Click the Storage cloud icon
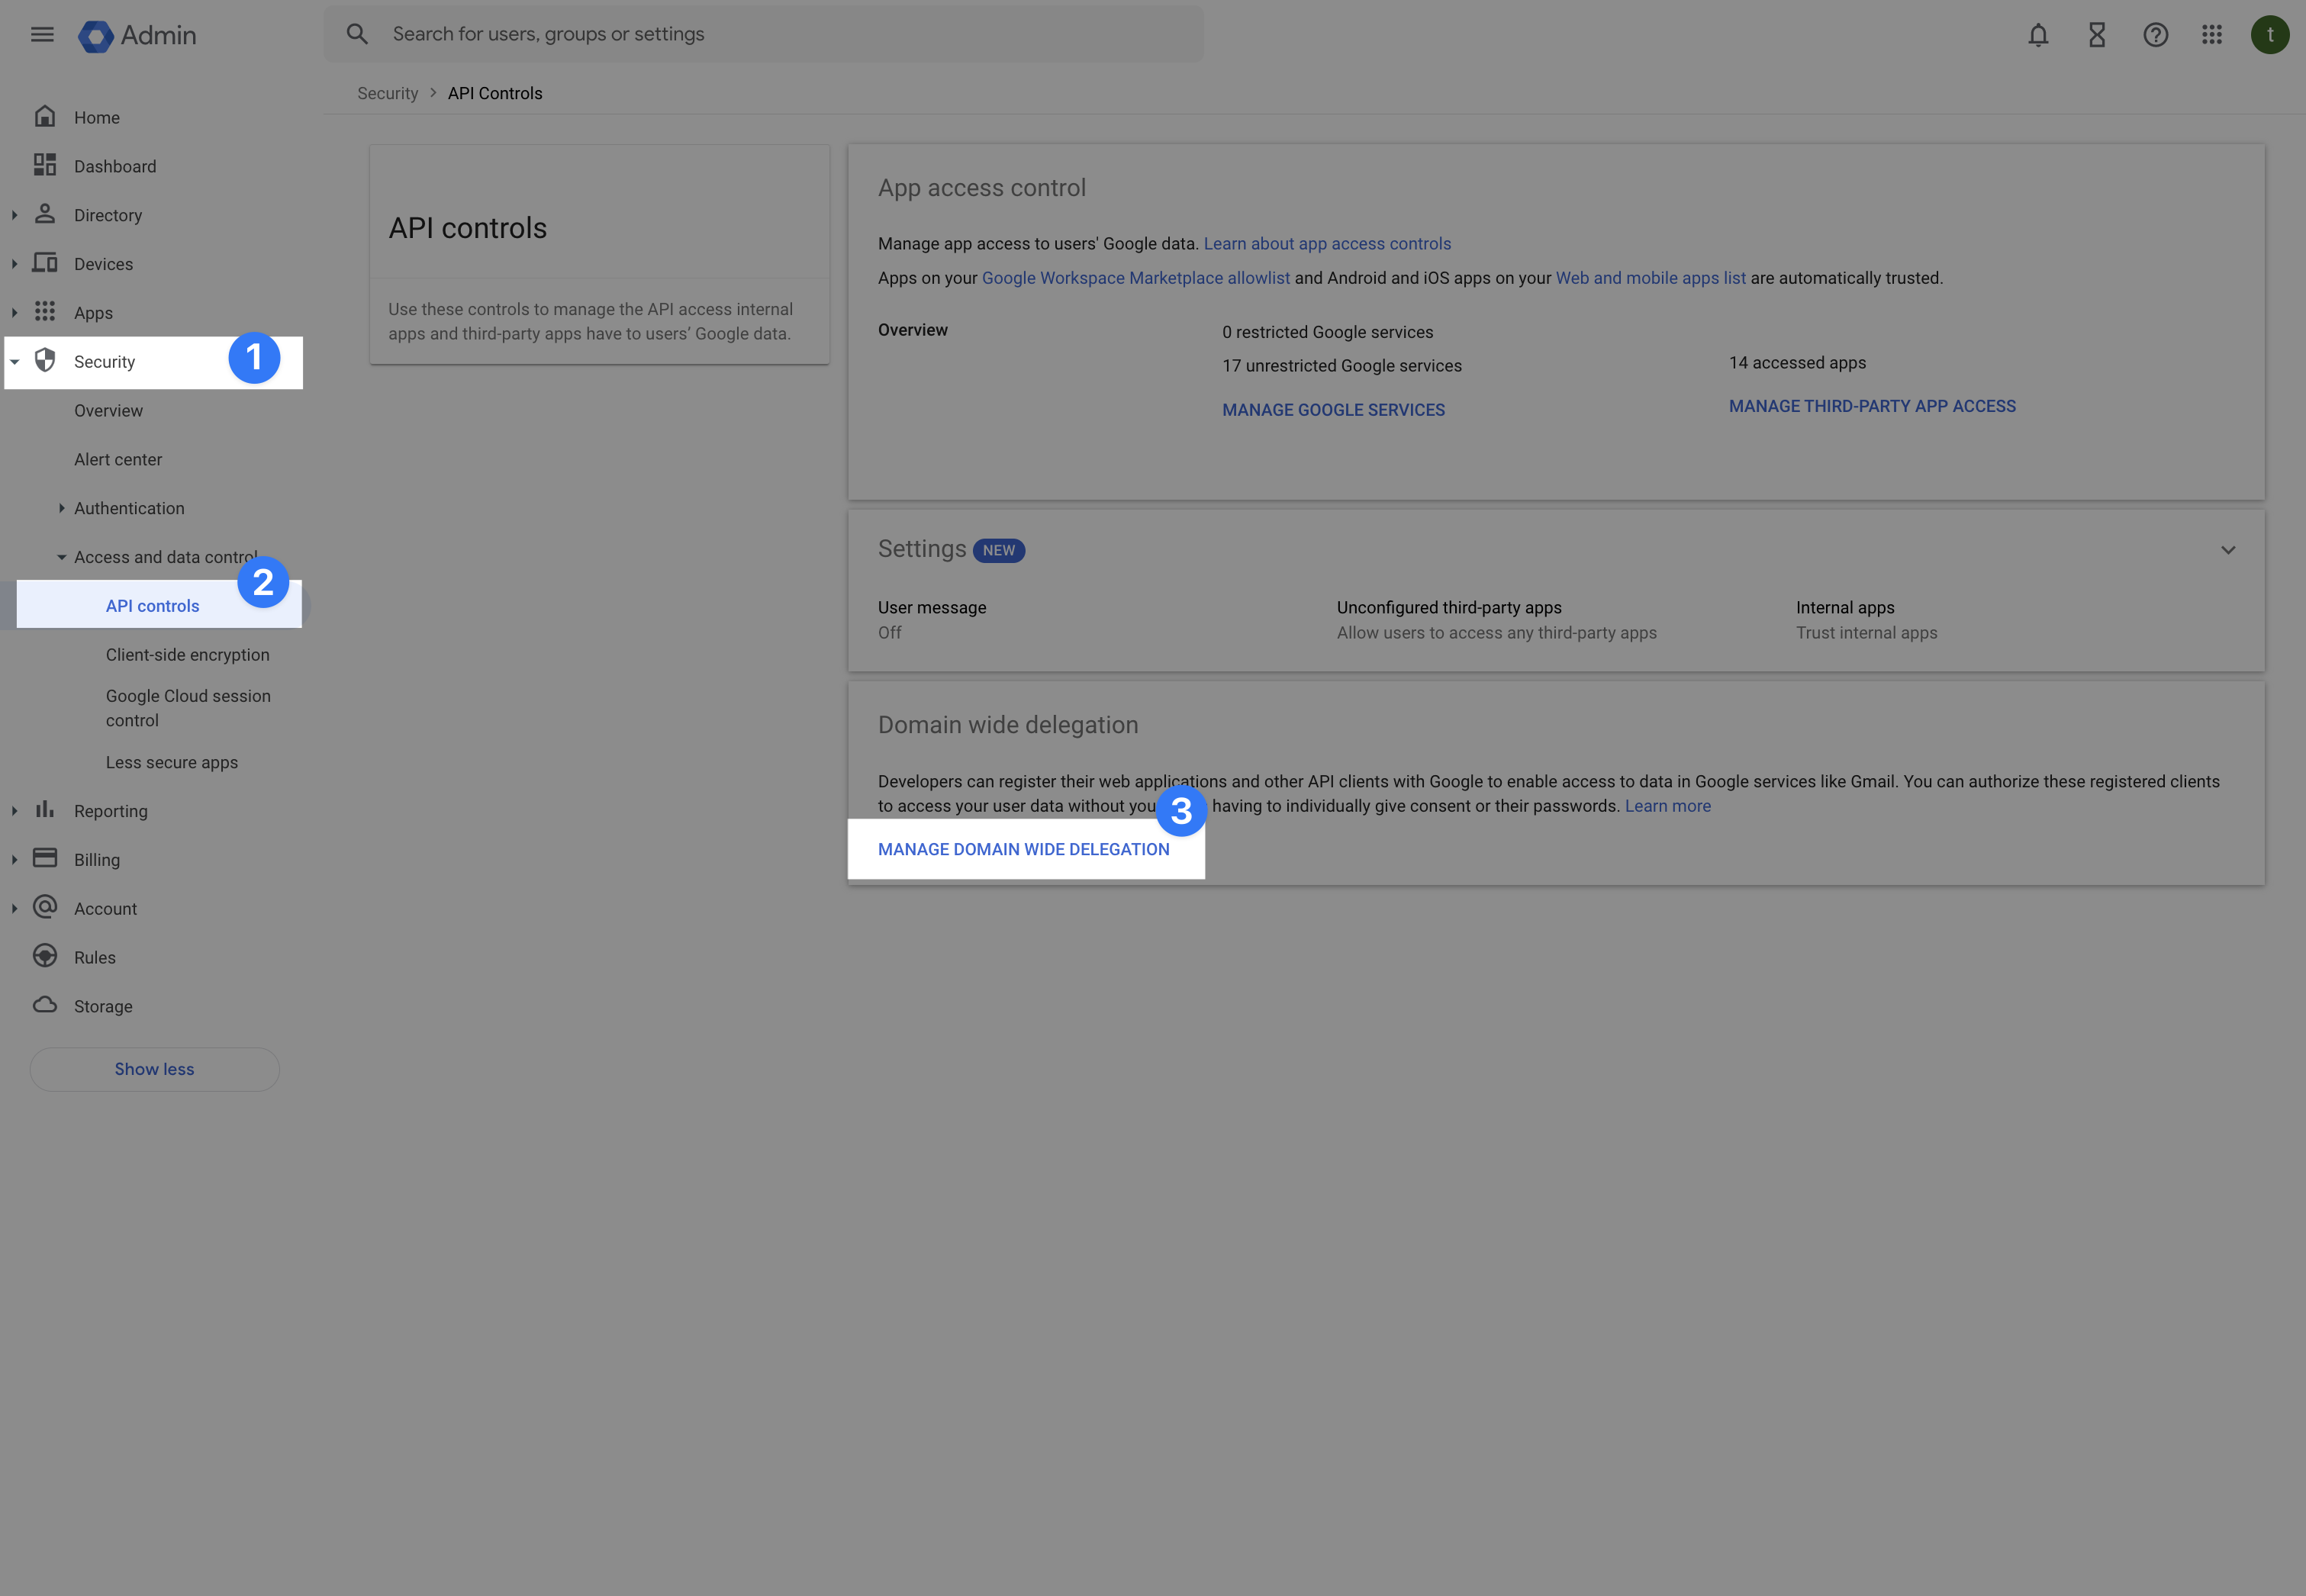The image size is (2306, 1596). (45, 1005)
